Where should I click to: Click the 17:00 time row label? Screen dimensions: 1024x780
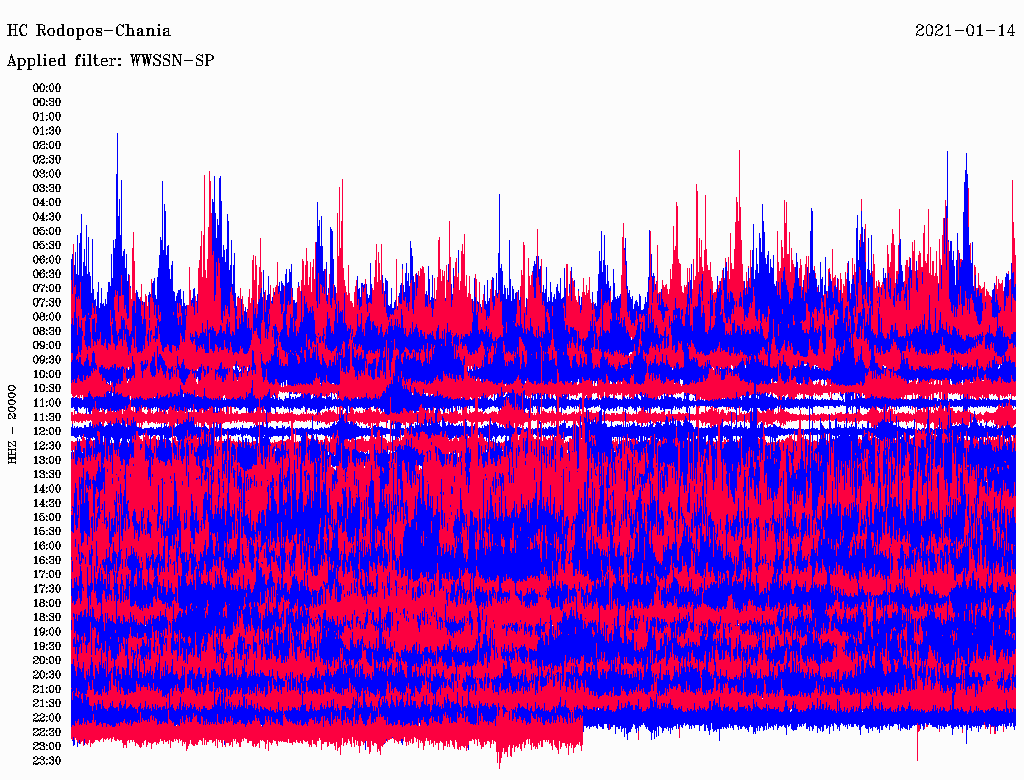click(x=47, y=575)
